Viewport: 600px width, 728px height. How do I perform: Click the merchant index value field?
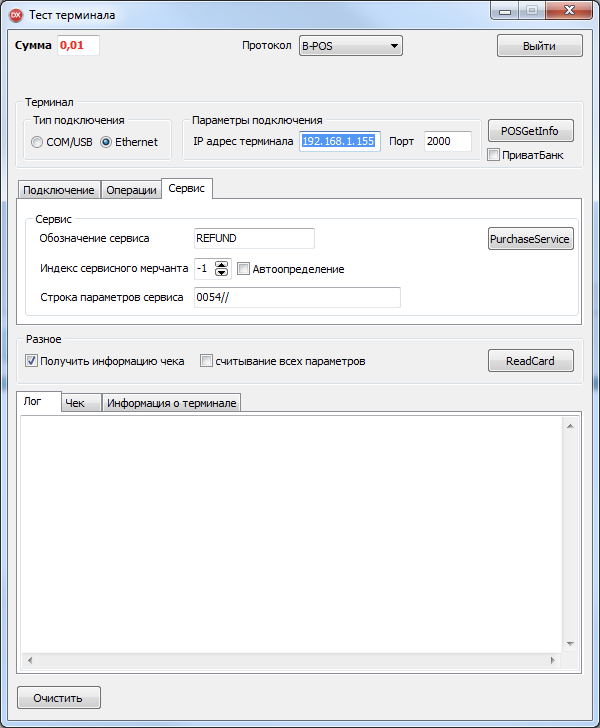[x=204, y=268]
